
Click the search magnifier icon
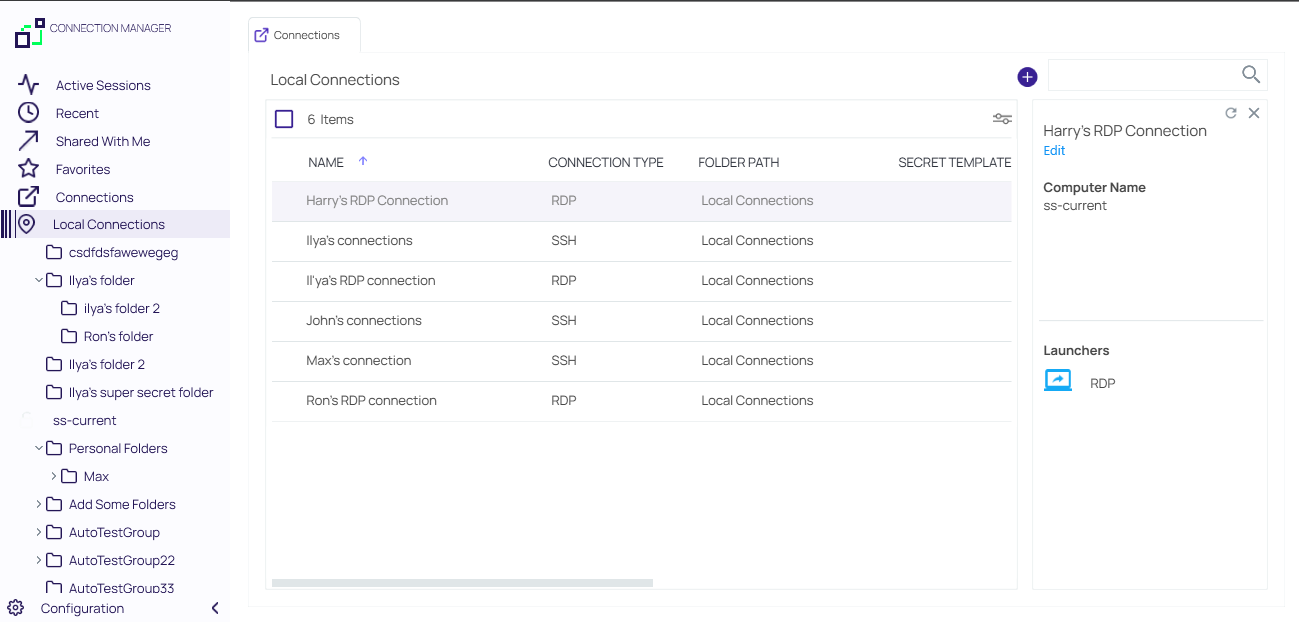coord(1250,74)
